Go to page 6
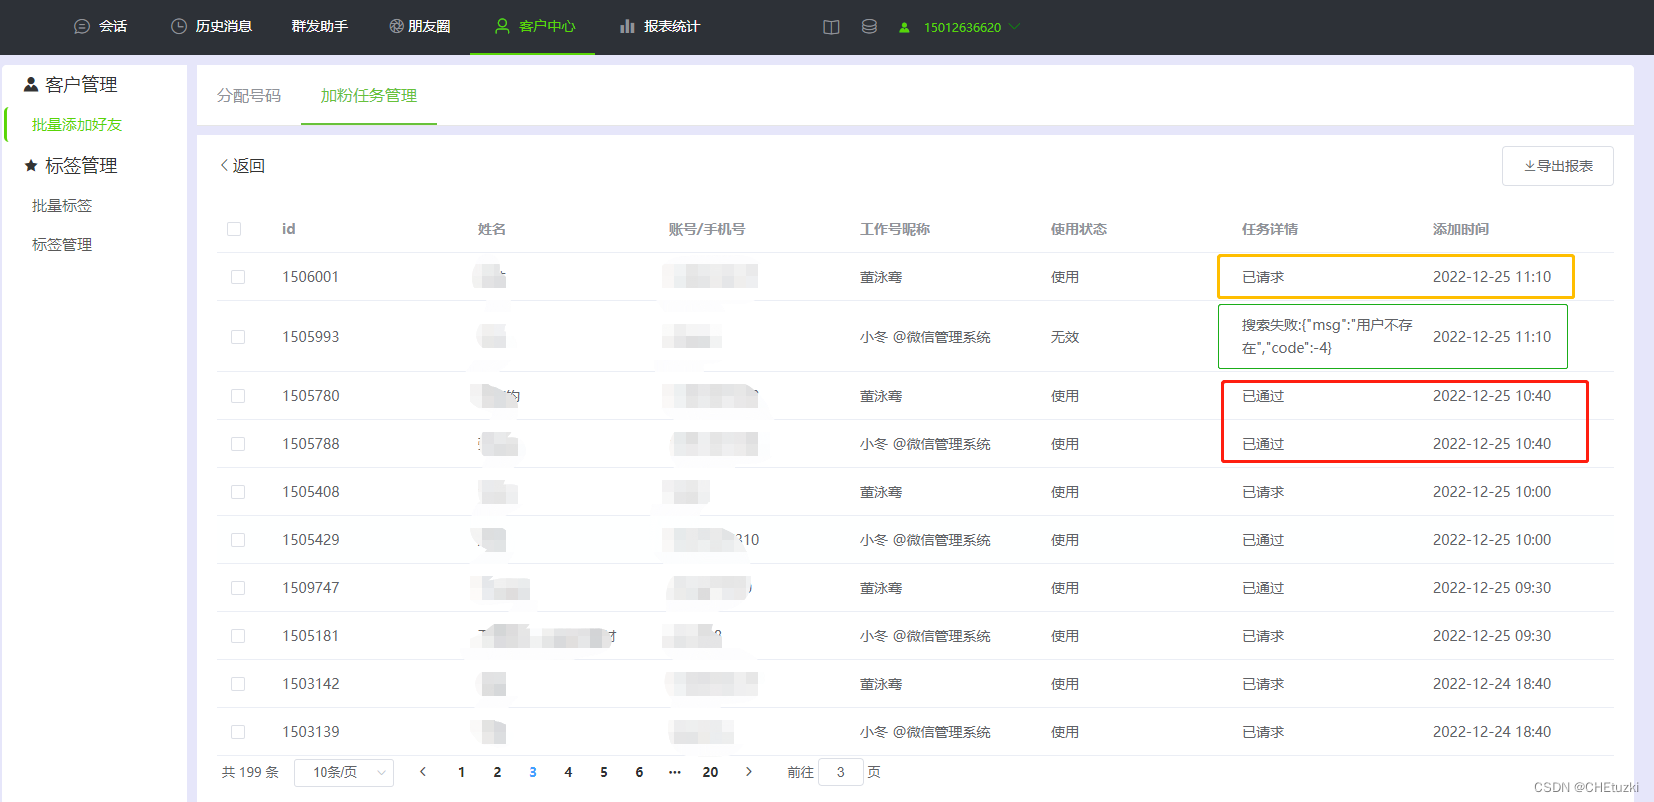This screenshot has height=802, width=1654. pyautogui.click(x=639, y=772)
